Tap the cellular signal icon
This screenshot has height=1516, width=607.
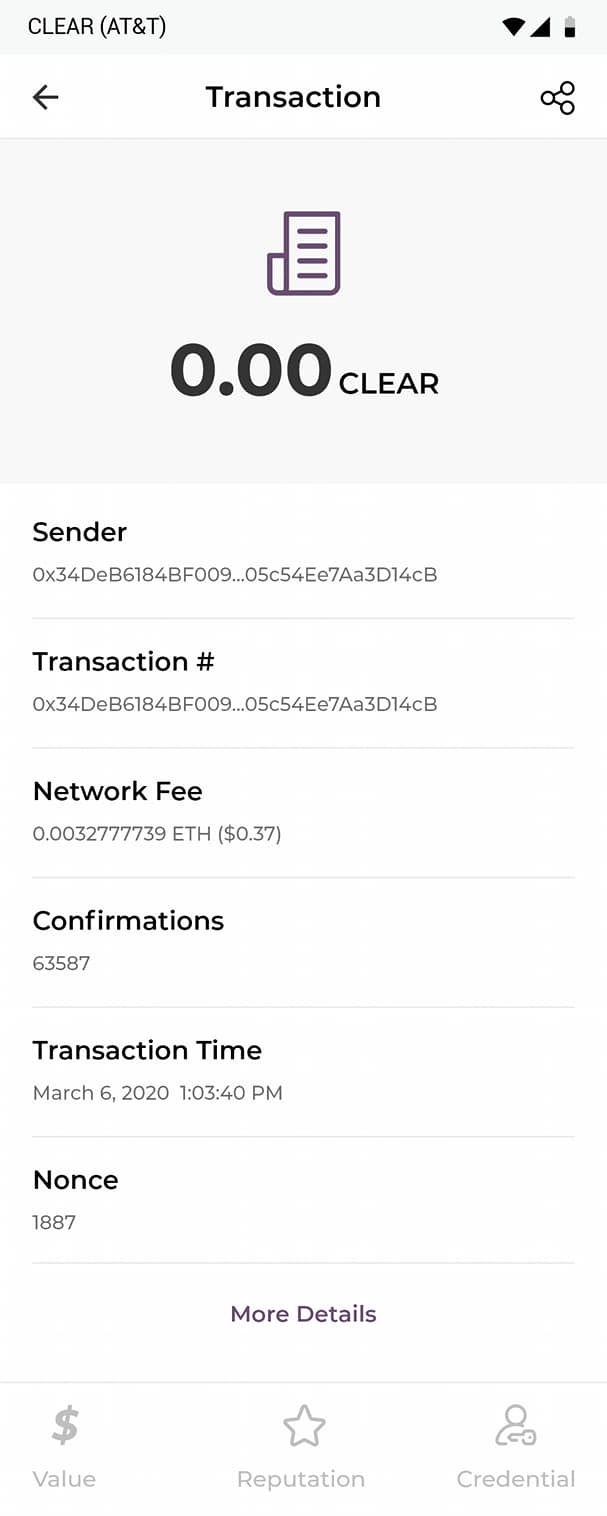[x=541, y=27]
